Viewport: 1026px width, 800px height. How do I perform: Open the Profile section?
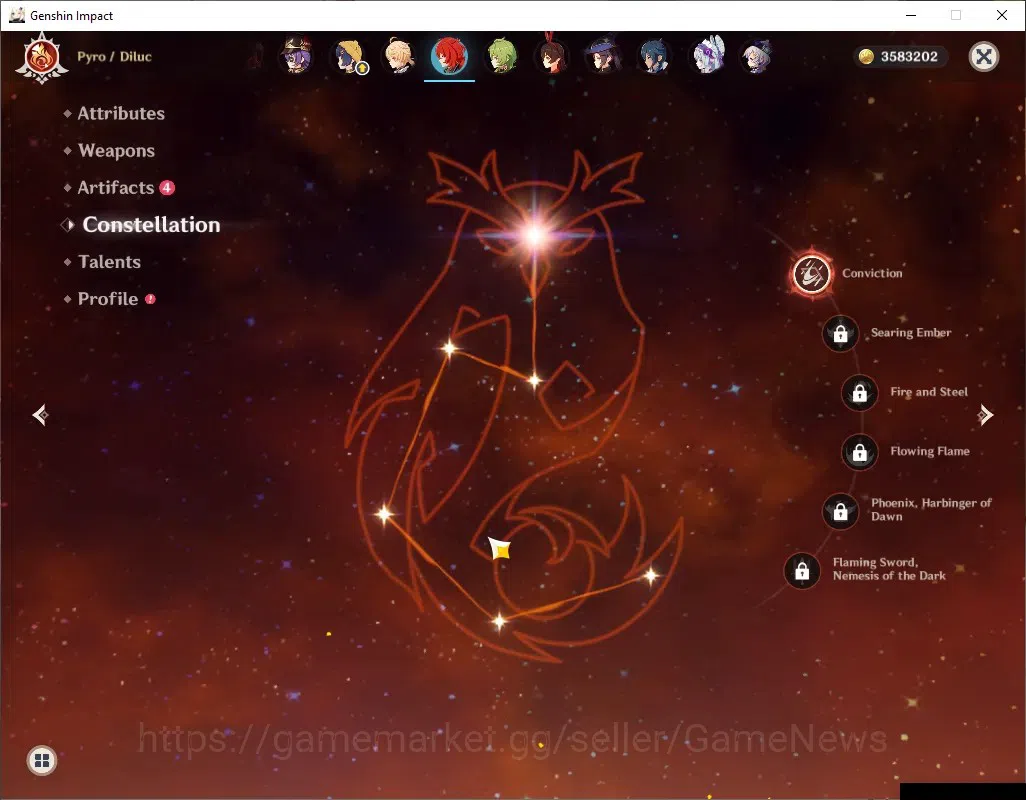coord(108,299)
